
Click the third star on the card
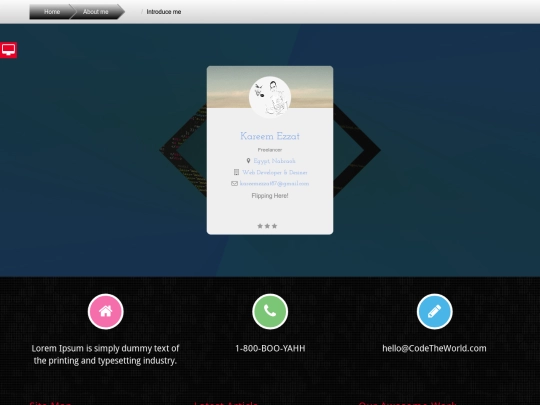(x=274, y=226)
